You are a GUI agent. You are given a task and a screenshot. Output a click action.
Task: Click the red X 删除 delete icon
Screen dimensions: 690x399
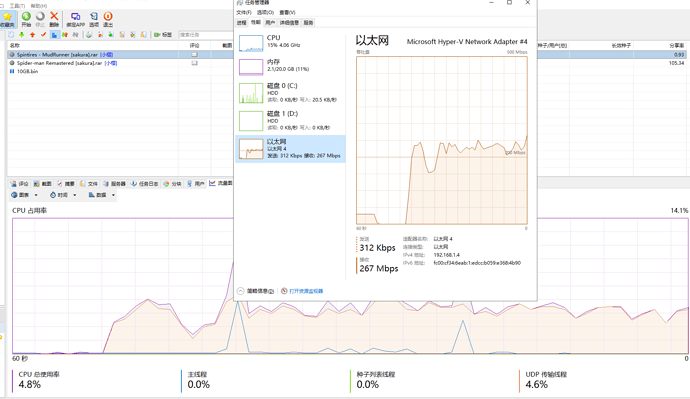(54, 19)
